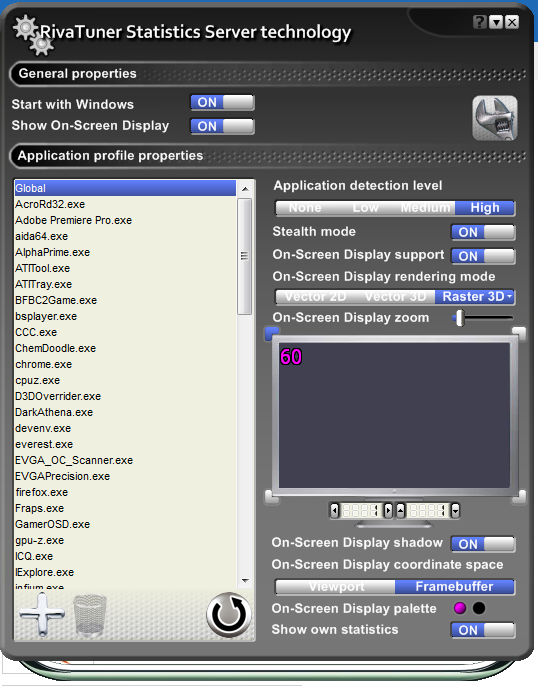Select Adobe Premiere Pro.exe profile
538x687 pixels.
(x=125, y=220)
